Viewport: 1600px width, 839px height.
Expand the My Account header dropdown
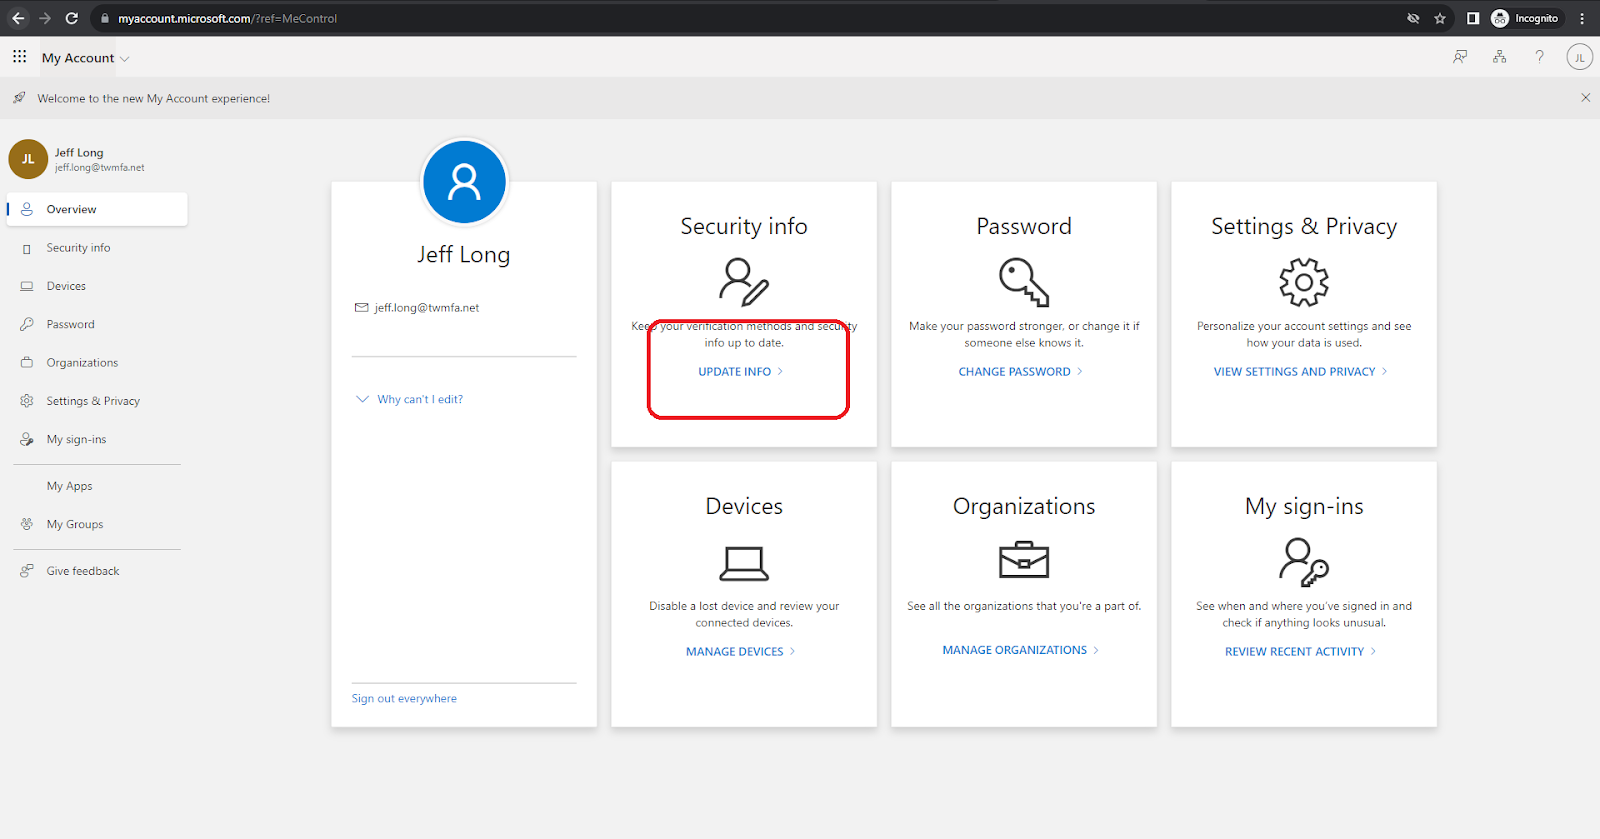(86, 58)
